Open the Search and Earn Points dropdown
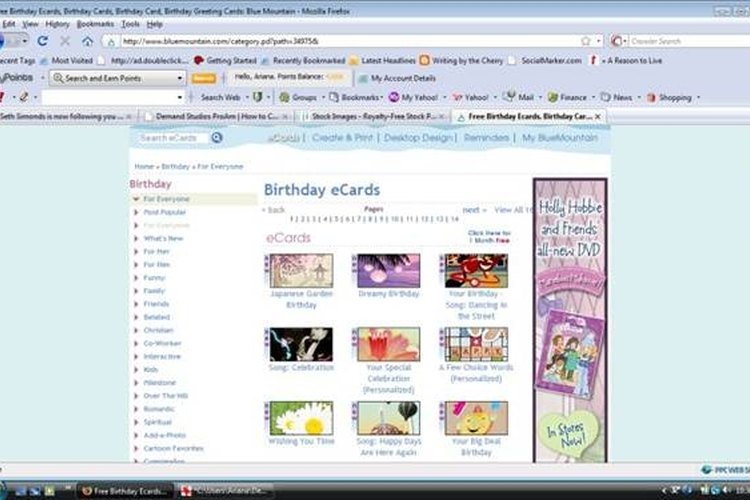Viewport: 750px width, 500px height. (179, 78)
